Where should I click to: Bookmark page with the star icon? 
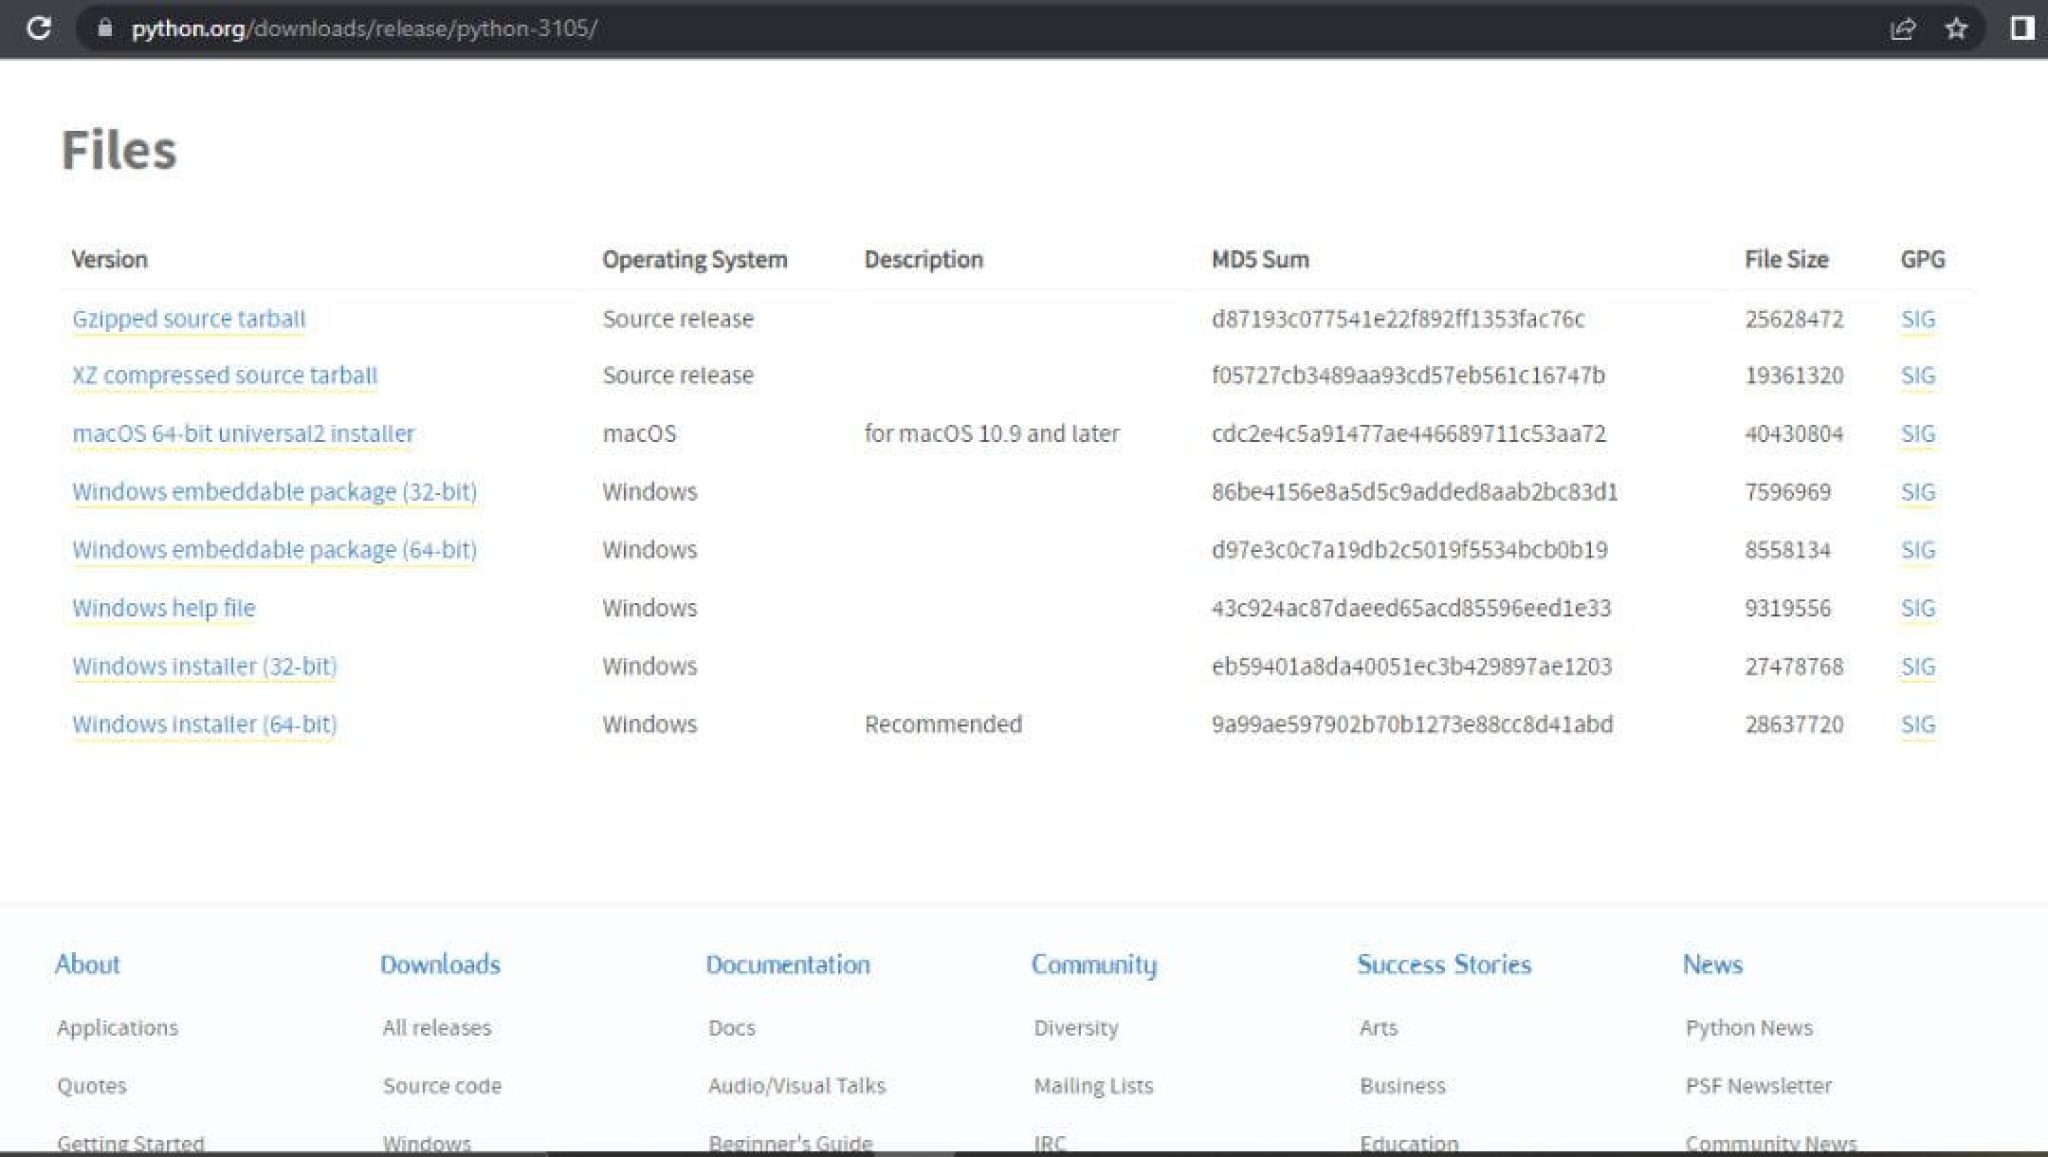tap(1956, 28)
